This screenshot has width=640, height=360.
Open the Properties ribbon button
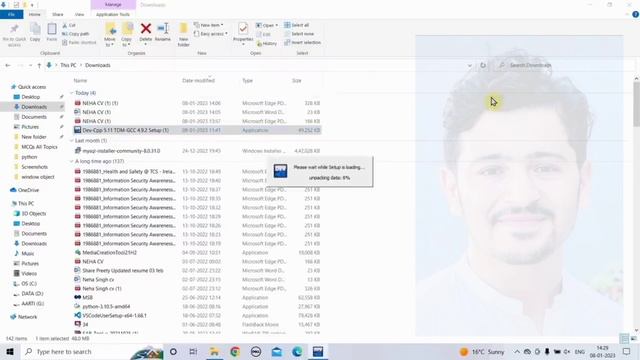243,33
